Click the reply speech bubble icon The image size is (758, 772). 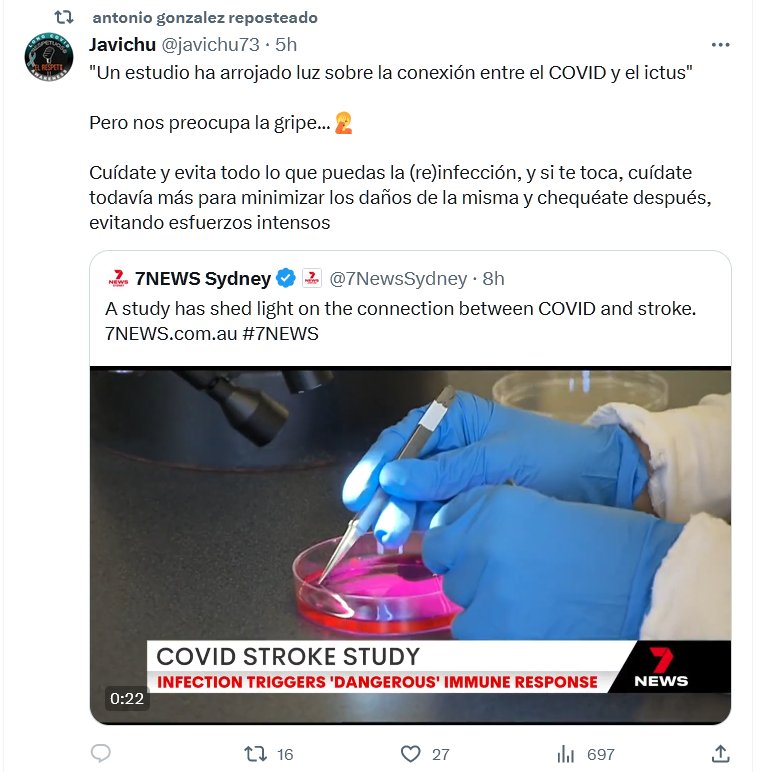(x=101, y=753)
